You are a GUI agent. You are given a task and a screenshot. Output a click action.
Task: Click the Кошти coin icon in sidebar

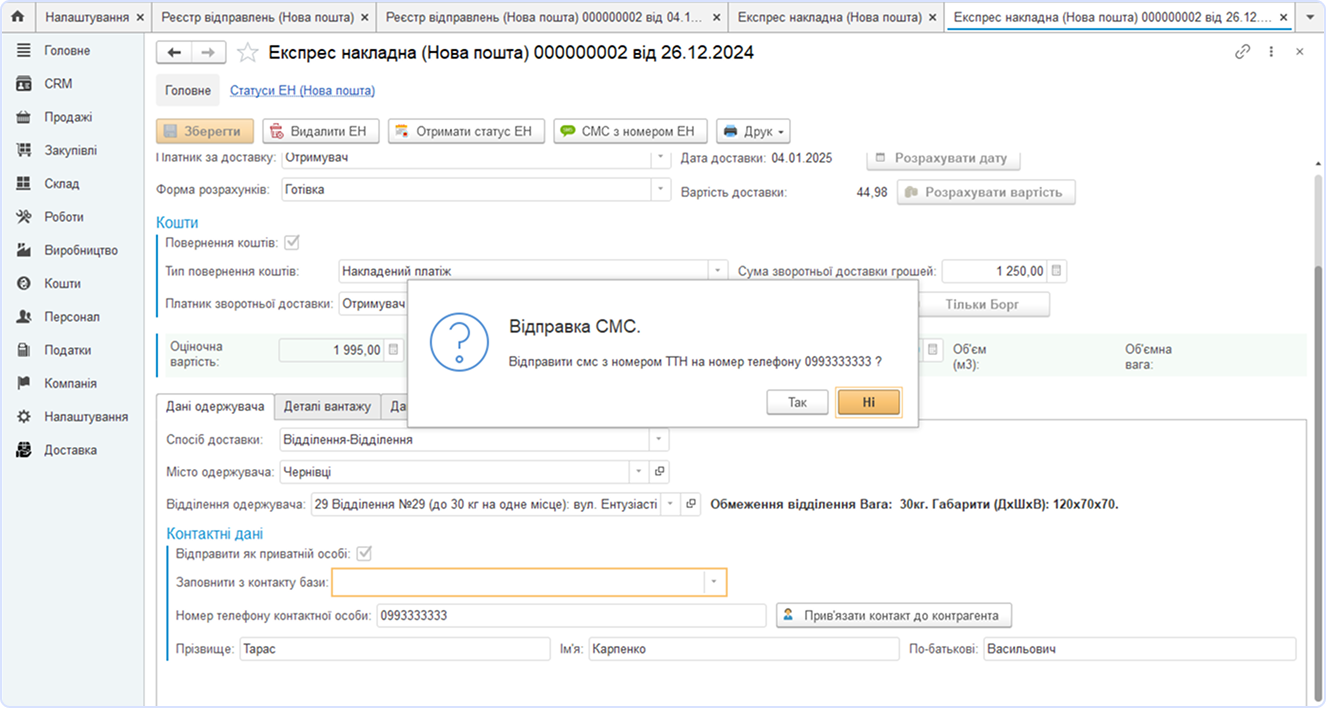point(24,284)
